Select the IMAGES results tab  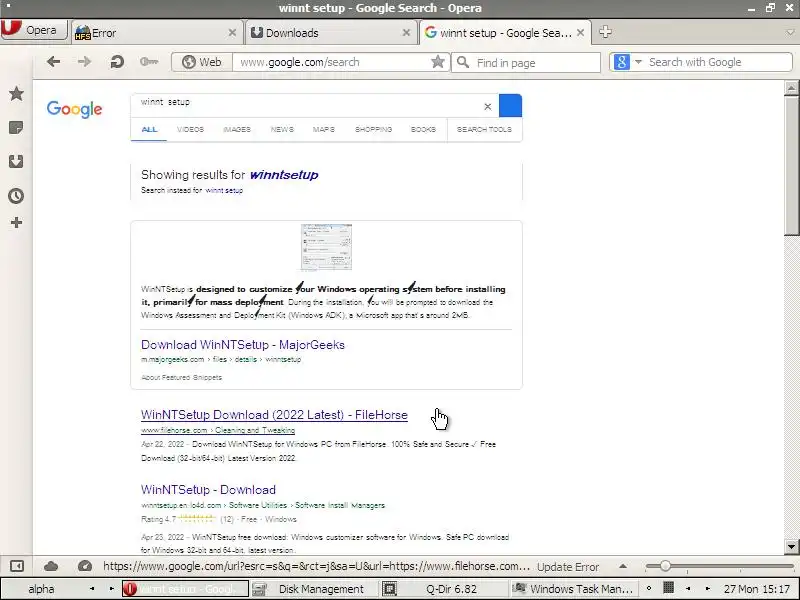237,130
